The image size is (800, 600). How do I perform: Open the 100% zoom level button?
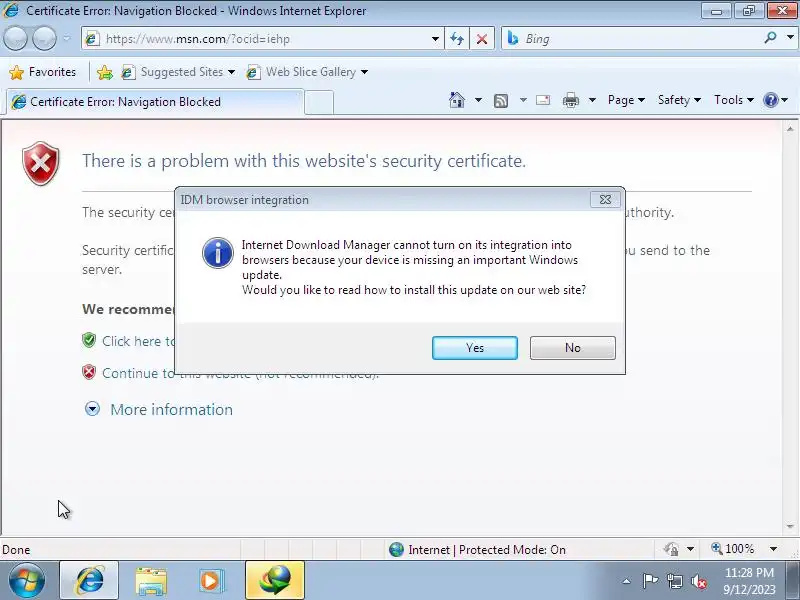point(733,549)
